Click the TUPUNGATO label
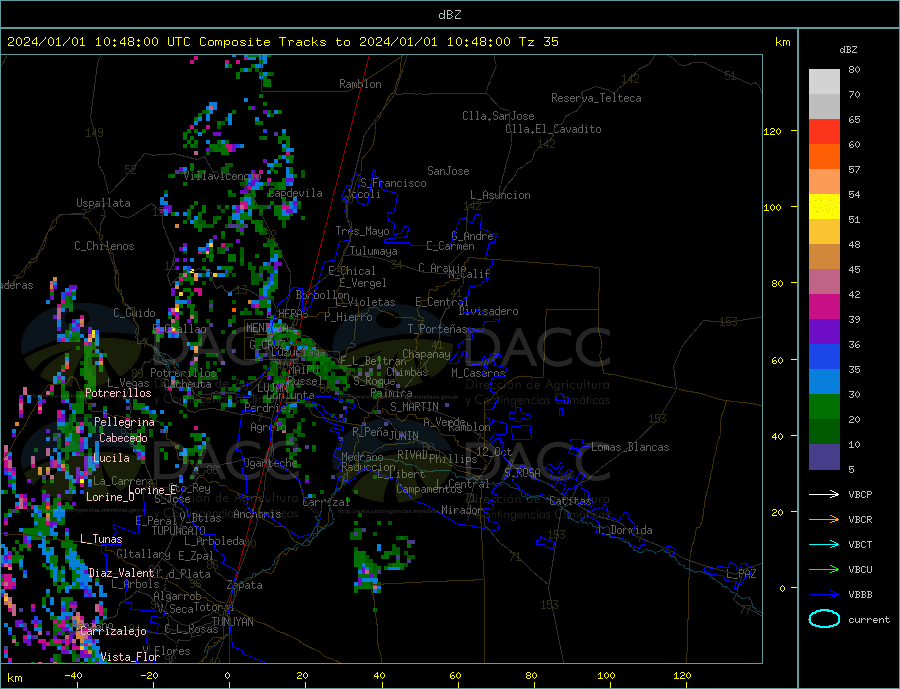The image size is (900, 689). [178, 531]
